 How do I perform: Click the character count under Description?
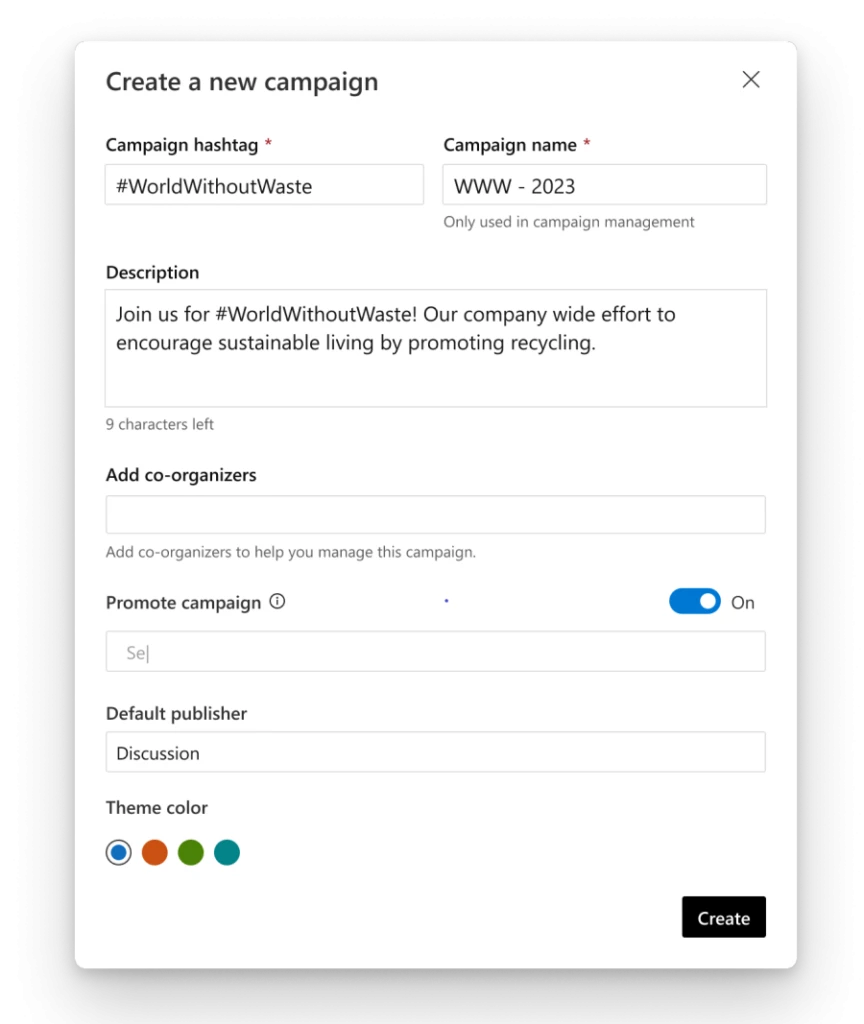159,424
